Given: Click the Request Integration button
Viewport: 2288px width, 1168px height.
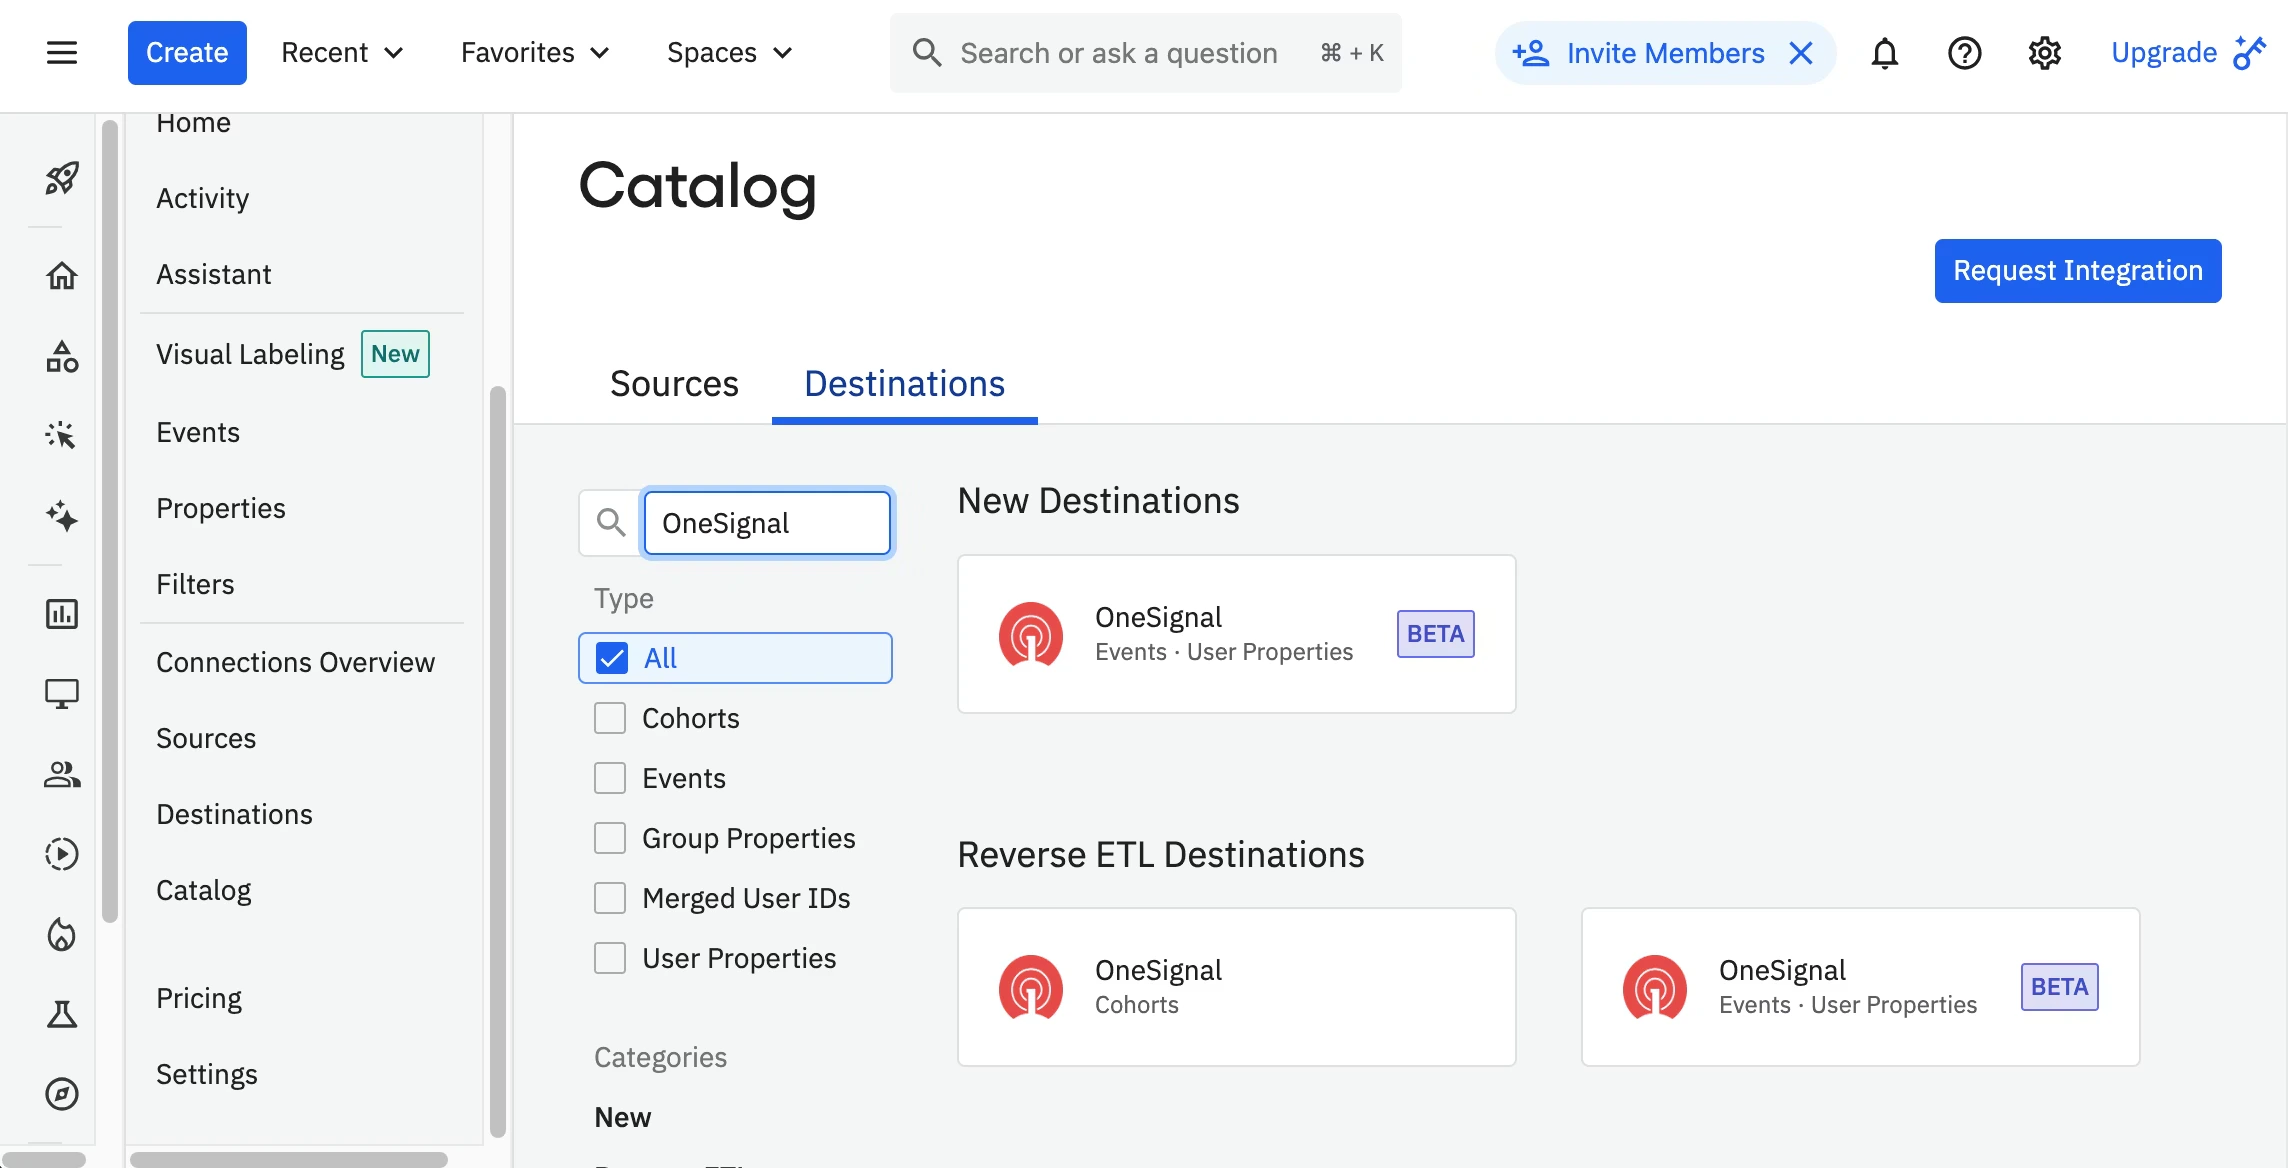Looking at the screenshot, I should point(2077,270).
